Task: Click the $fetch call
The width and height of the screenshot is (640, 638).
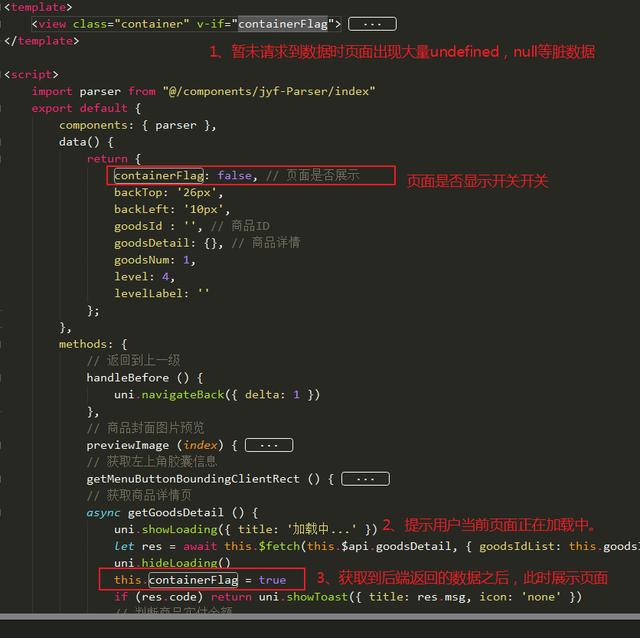Action: 279,547
